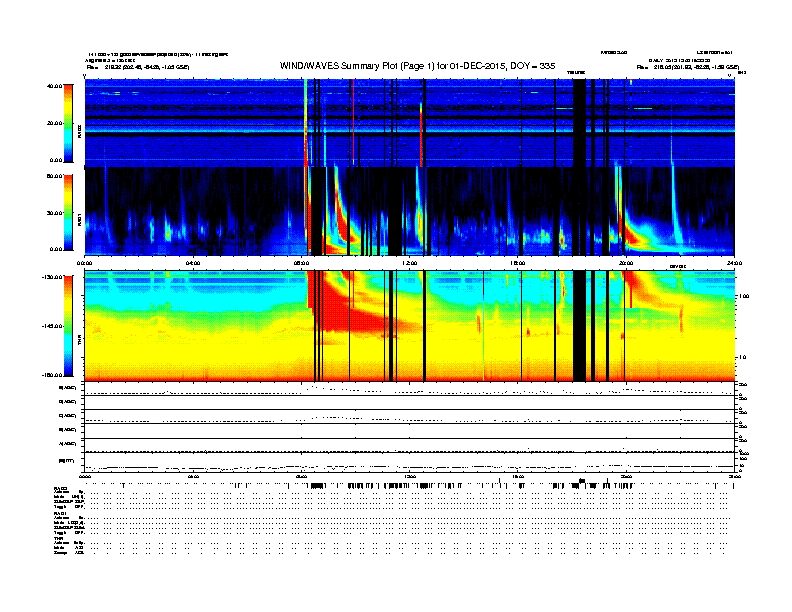Click the 30.00 label on RAD1 color bar
This screenshot has height=612, width=792.
pyautogui.click(x=54, y=213)
